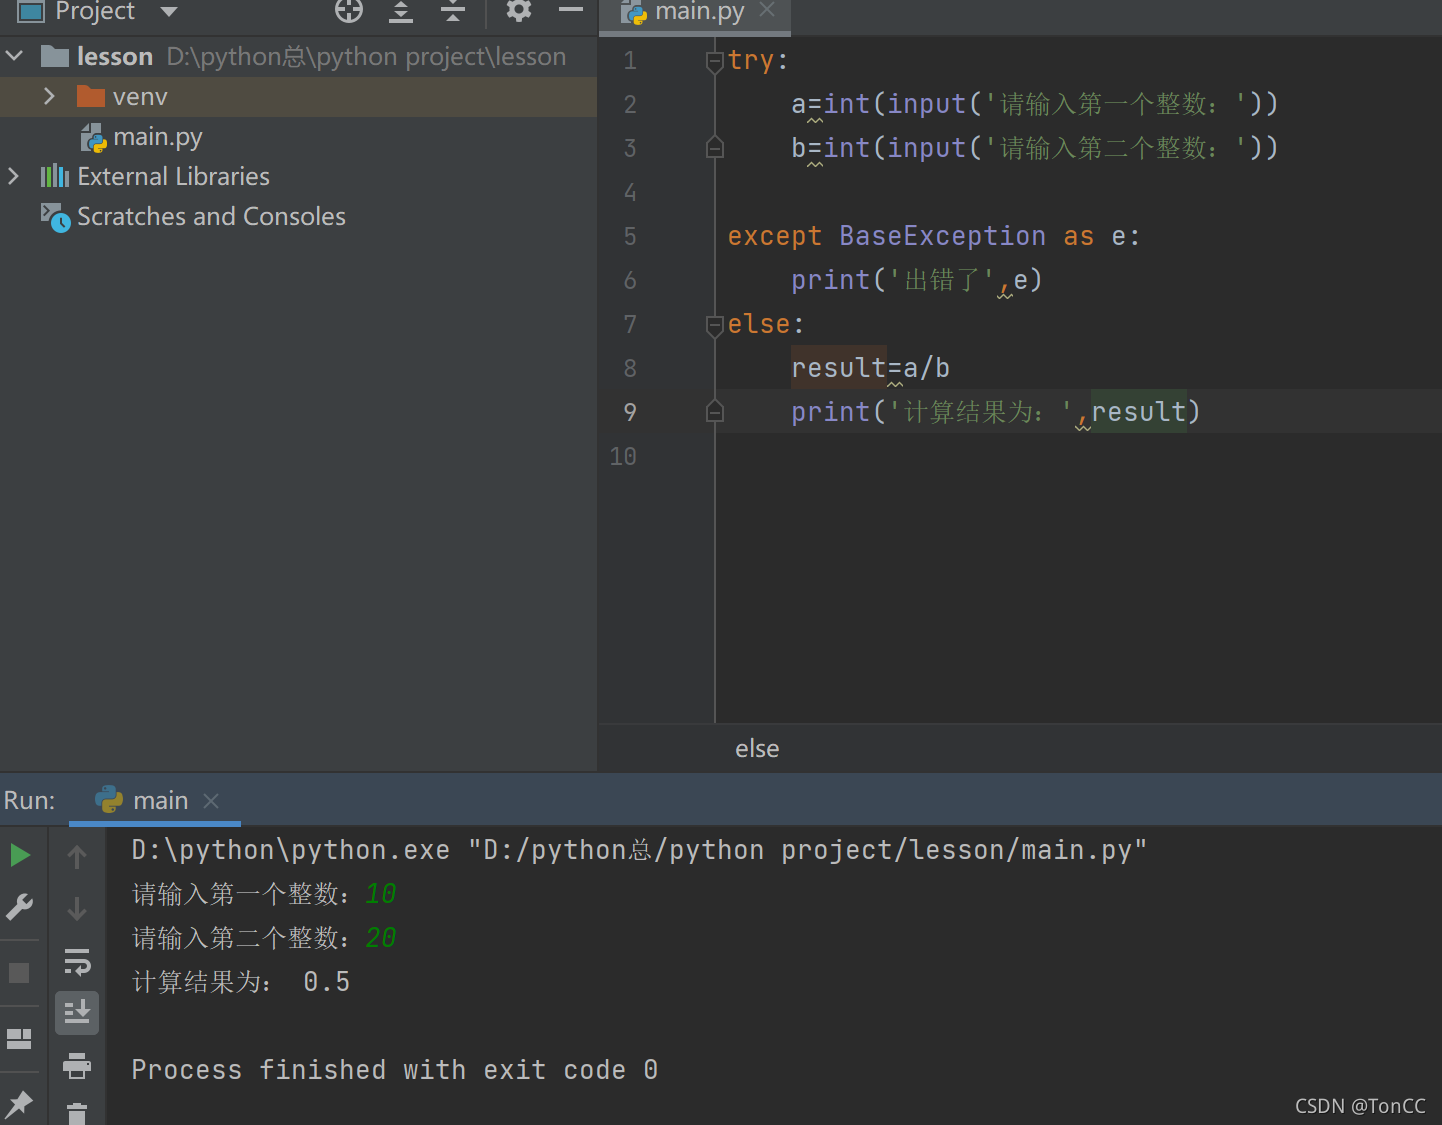Rerun main with the green play icon

click(x=20, y=855)
